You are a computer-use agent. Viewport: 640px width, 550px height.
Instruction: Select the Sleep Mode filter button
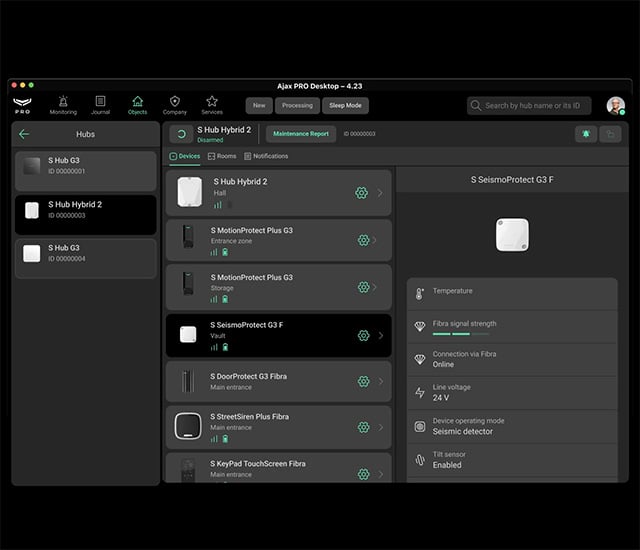[x=345, y=105]
